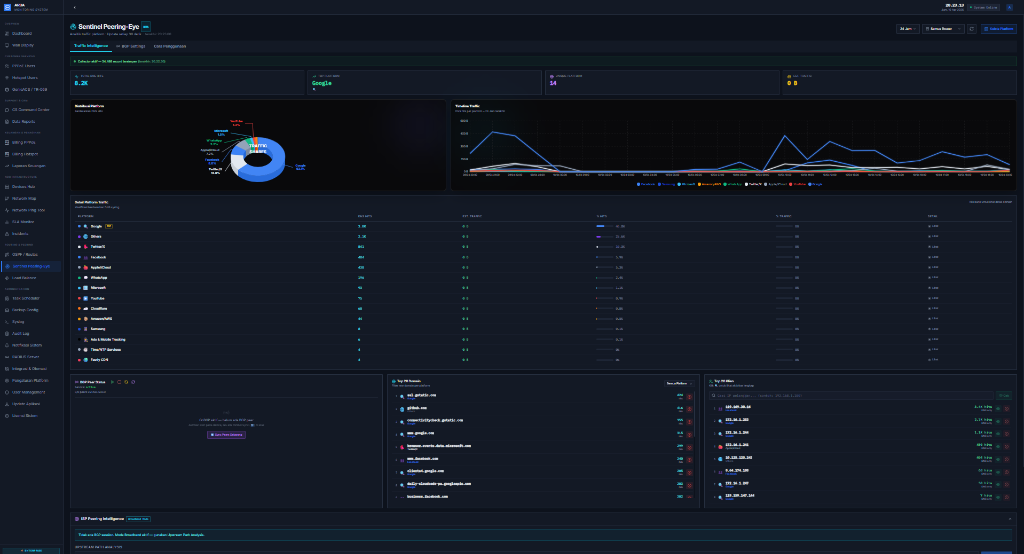1024x554 pixels.
Task: Click the IP search field in Top Clients
Action: [852, 395]
